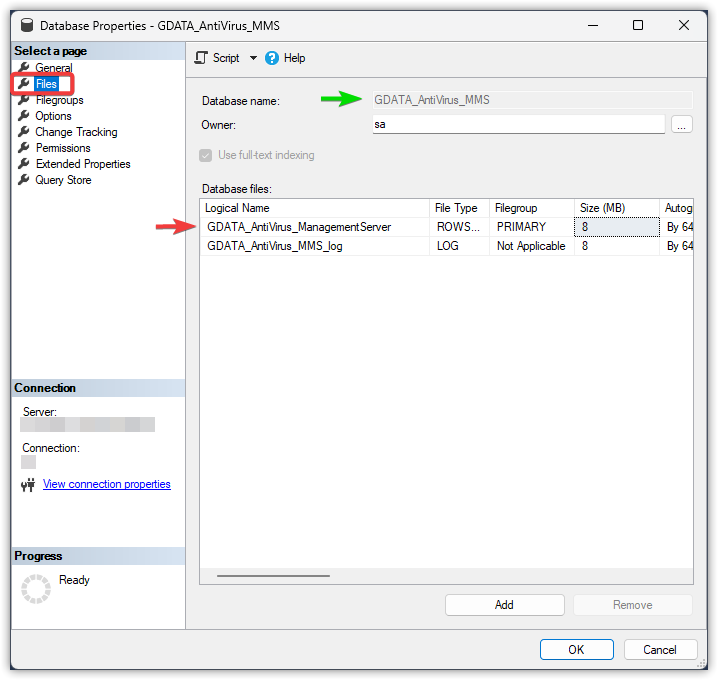
Task: Open View connection properties link
Action: 107,484
